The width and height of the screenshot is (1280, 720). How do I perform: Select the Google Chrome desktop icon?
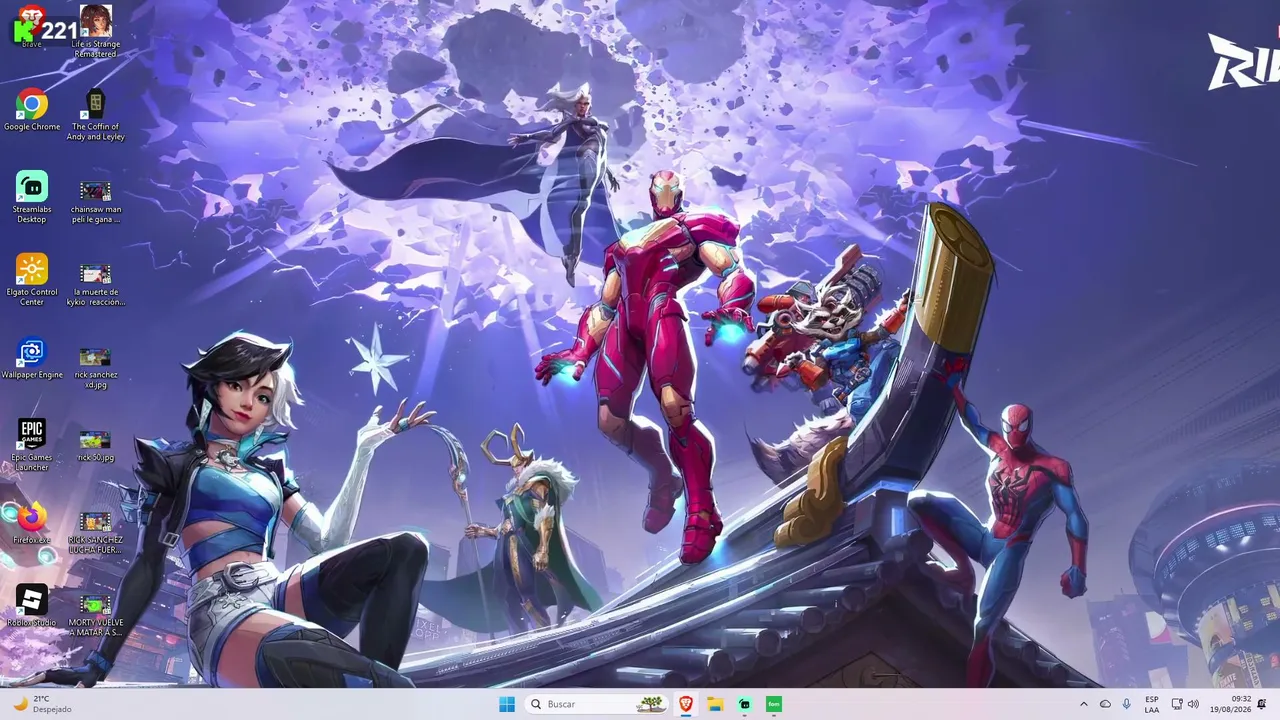(32, 110)
